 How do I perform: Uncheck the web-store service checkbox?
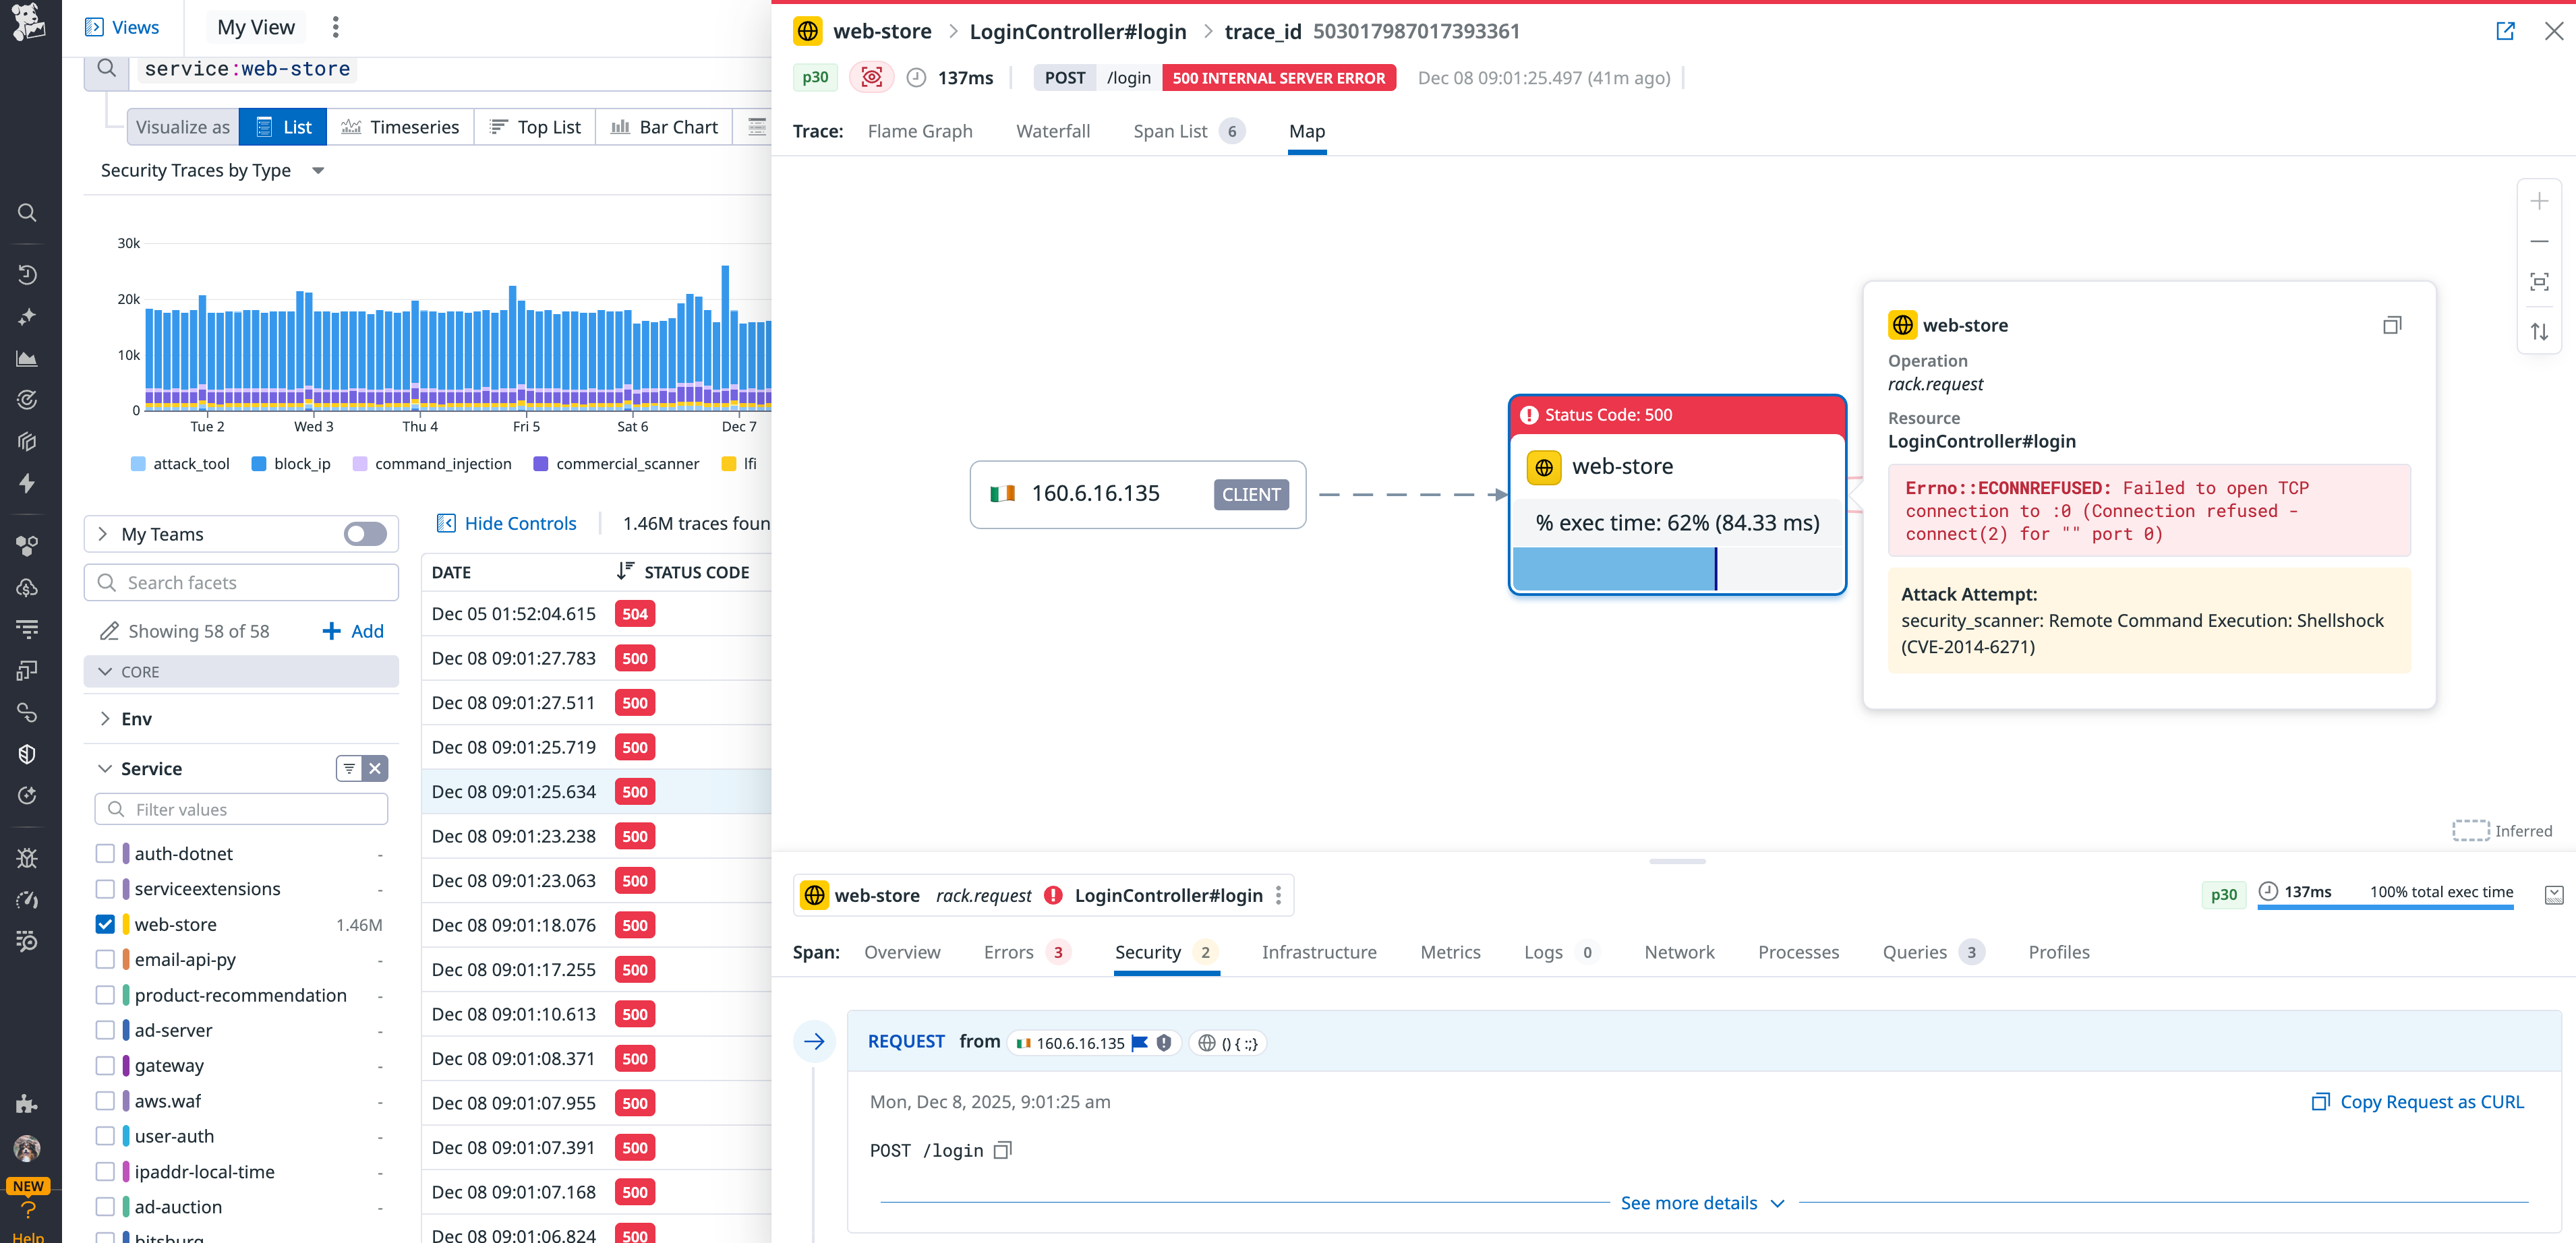105,924
